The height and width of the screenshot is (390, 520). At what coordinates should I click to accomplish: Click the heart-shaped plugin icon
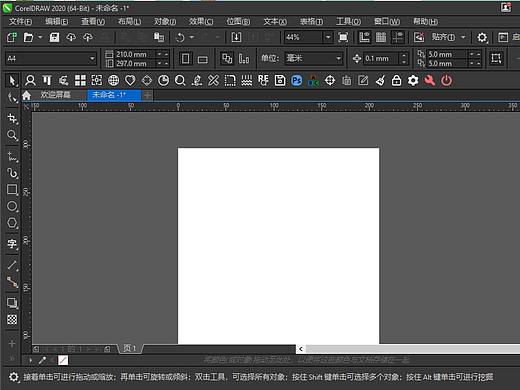(x=130, y=80)
